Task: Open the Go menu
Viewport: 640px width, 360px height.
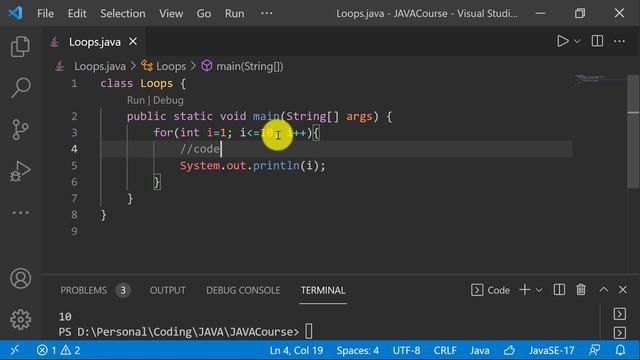Action: (204, 13)
